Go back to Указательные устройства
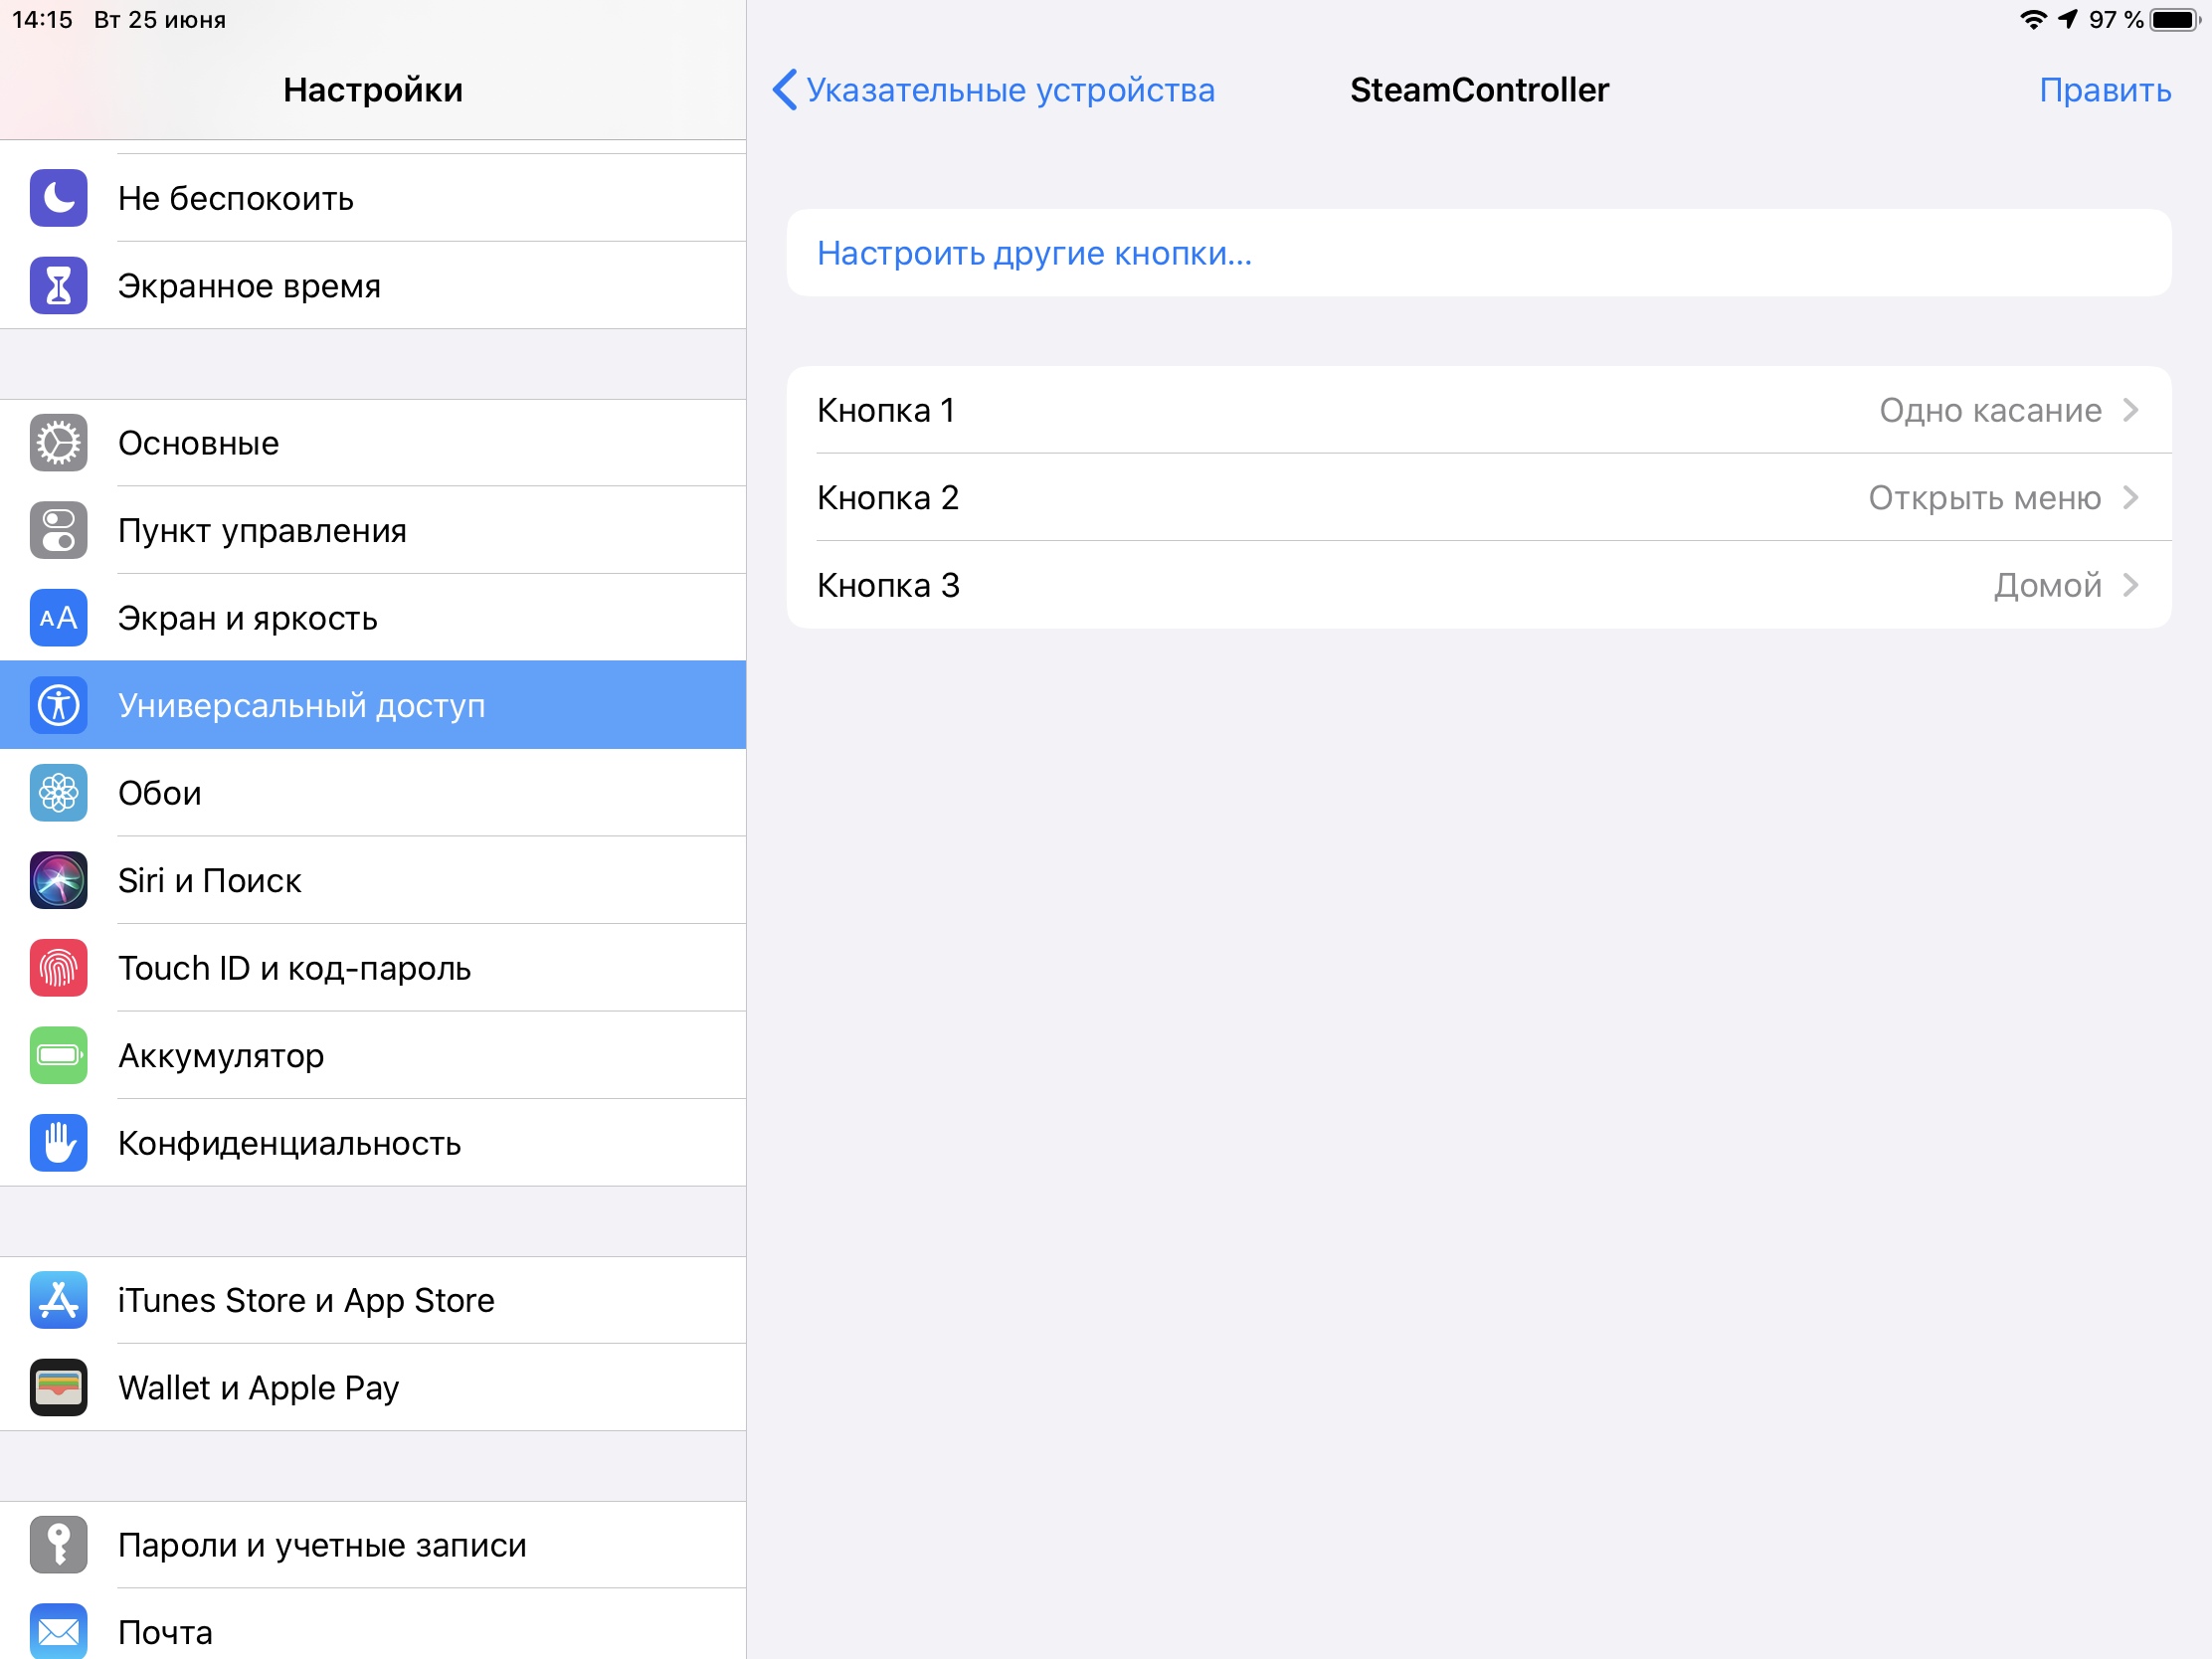Screen dimensions: 2212x1659 pos(992,90)
